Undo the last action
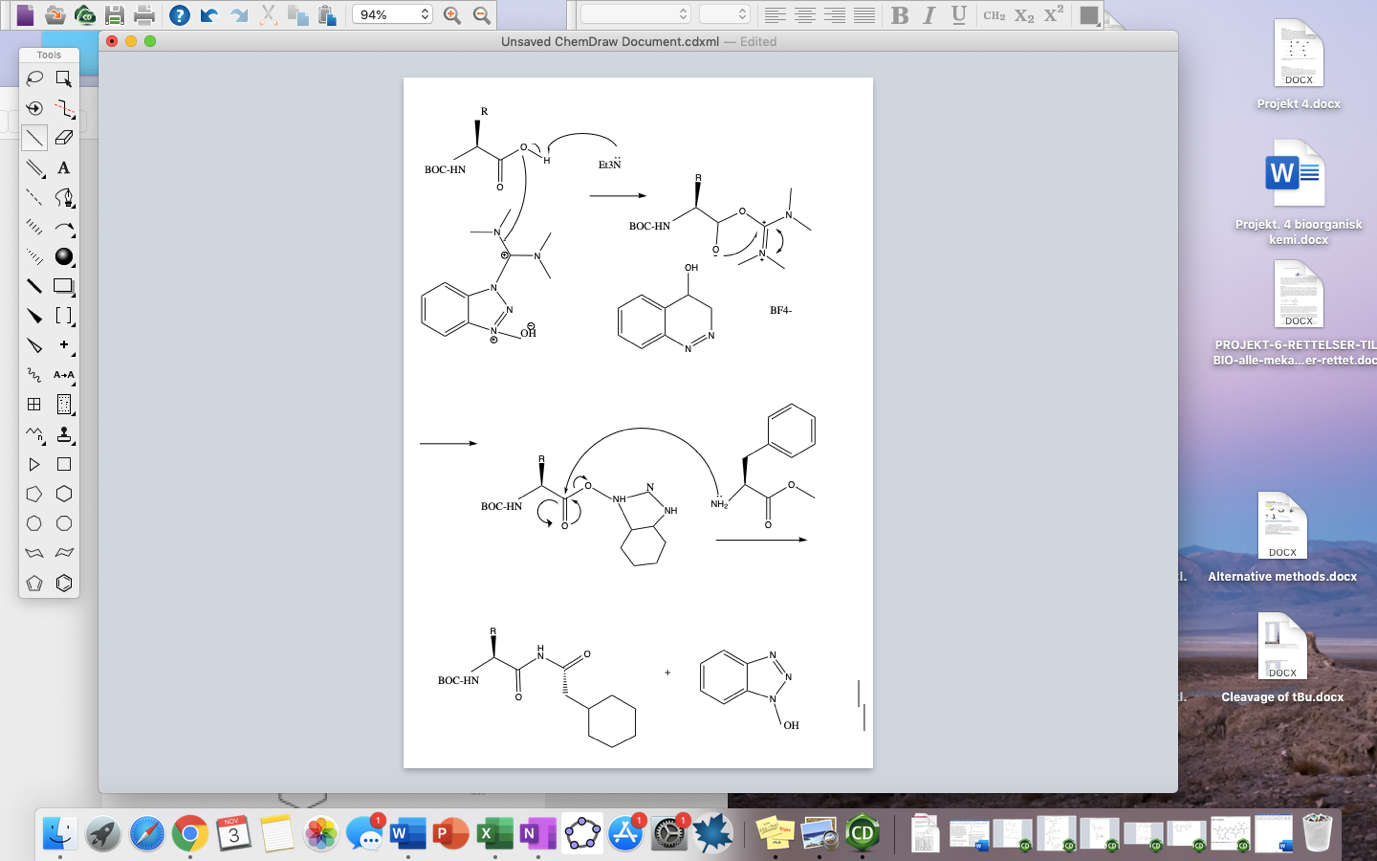Viewport: 1377px width, 861px height. click(209, 15)
